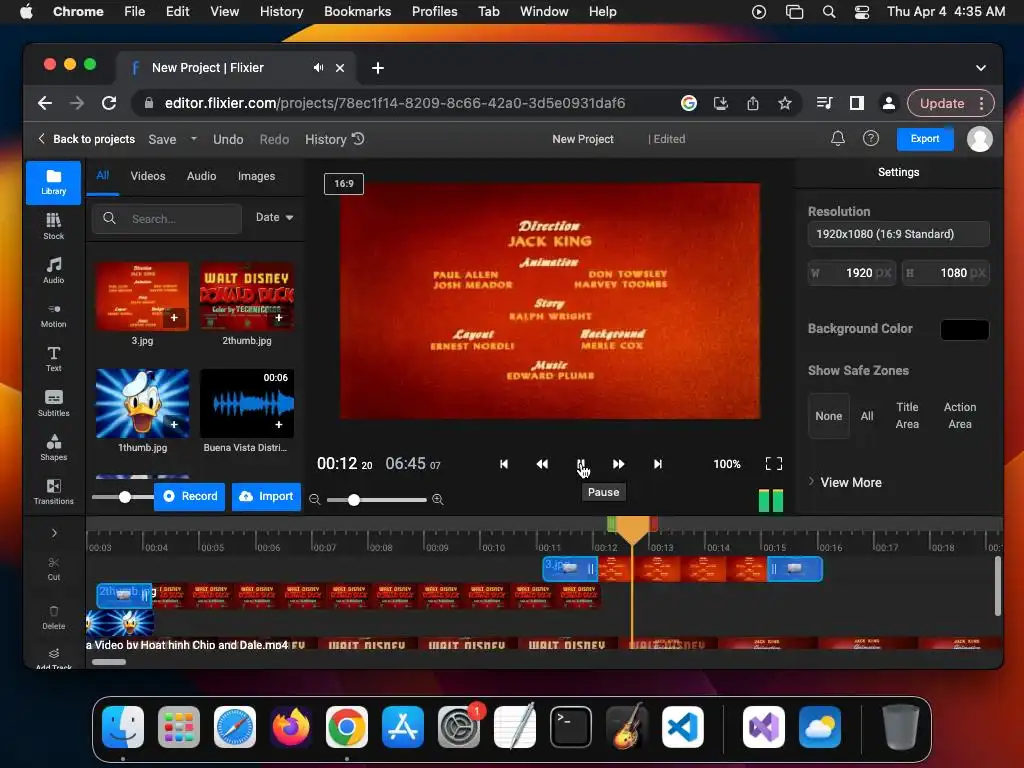Open the Resolution preset dropdown

tap(899, 234)
